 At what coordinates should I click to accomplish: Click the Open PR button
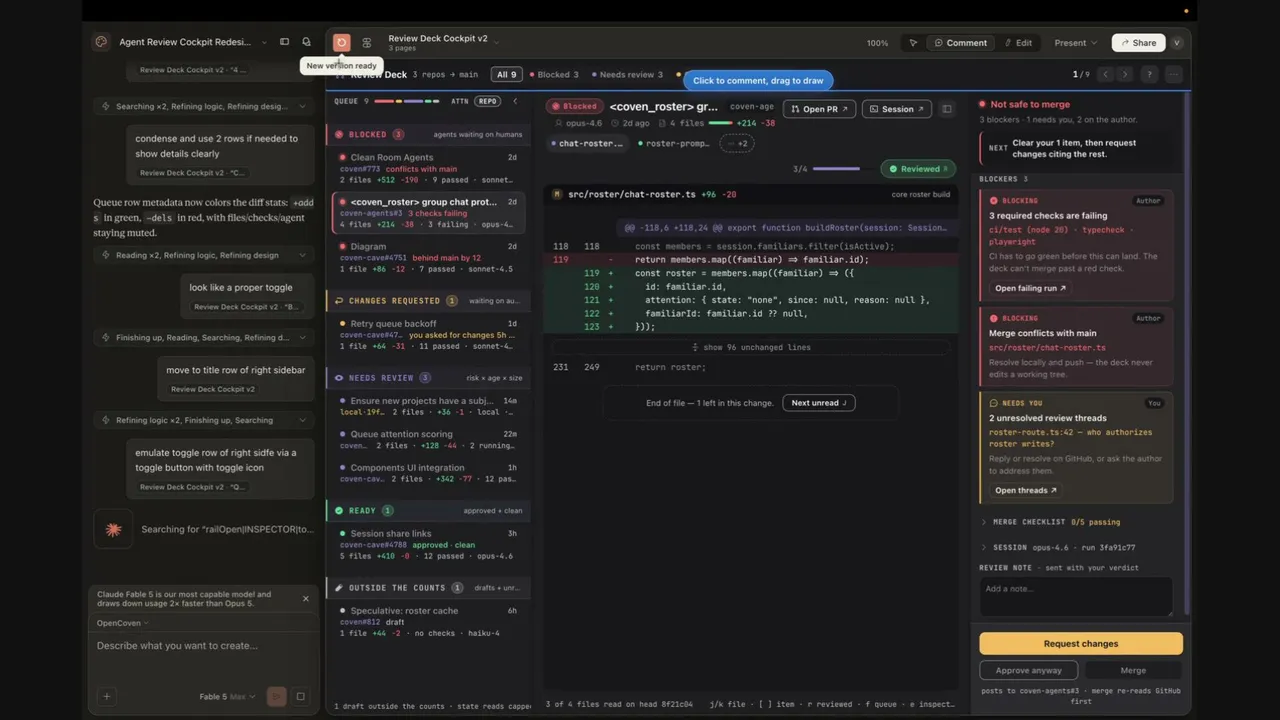[819, 109]
